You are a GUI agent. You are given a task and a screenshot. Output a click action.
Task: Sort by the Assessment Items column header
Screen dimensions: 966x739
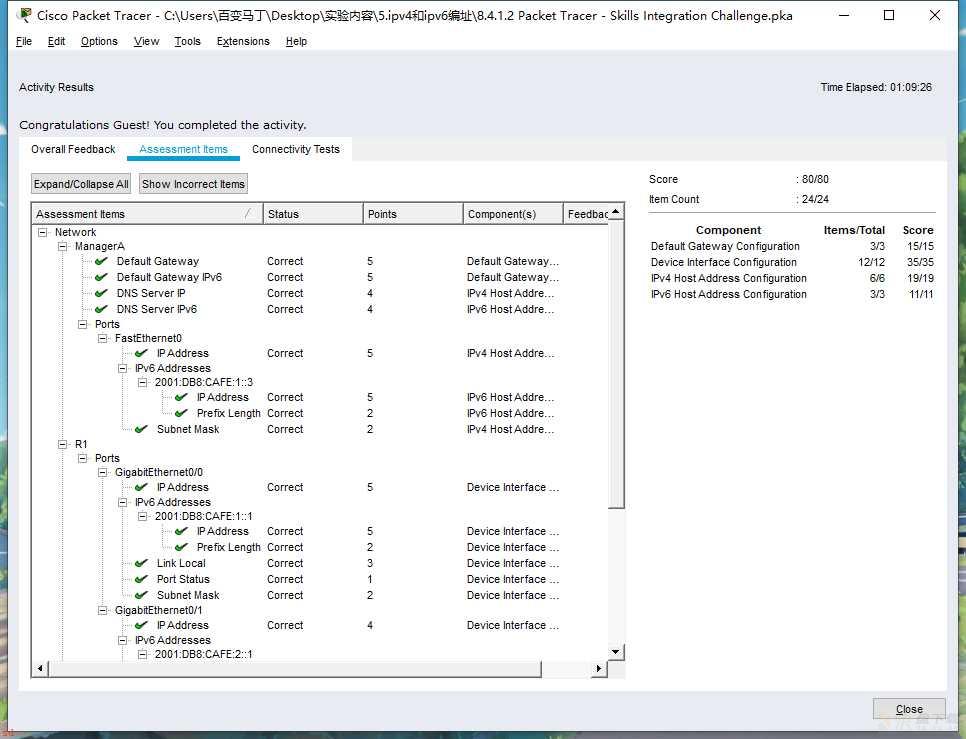pyautogui.click(x=147, y=214)
